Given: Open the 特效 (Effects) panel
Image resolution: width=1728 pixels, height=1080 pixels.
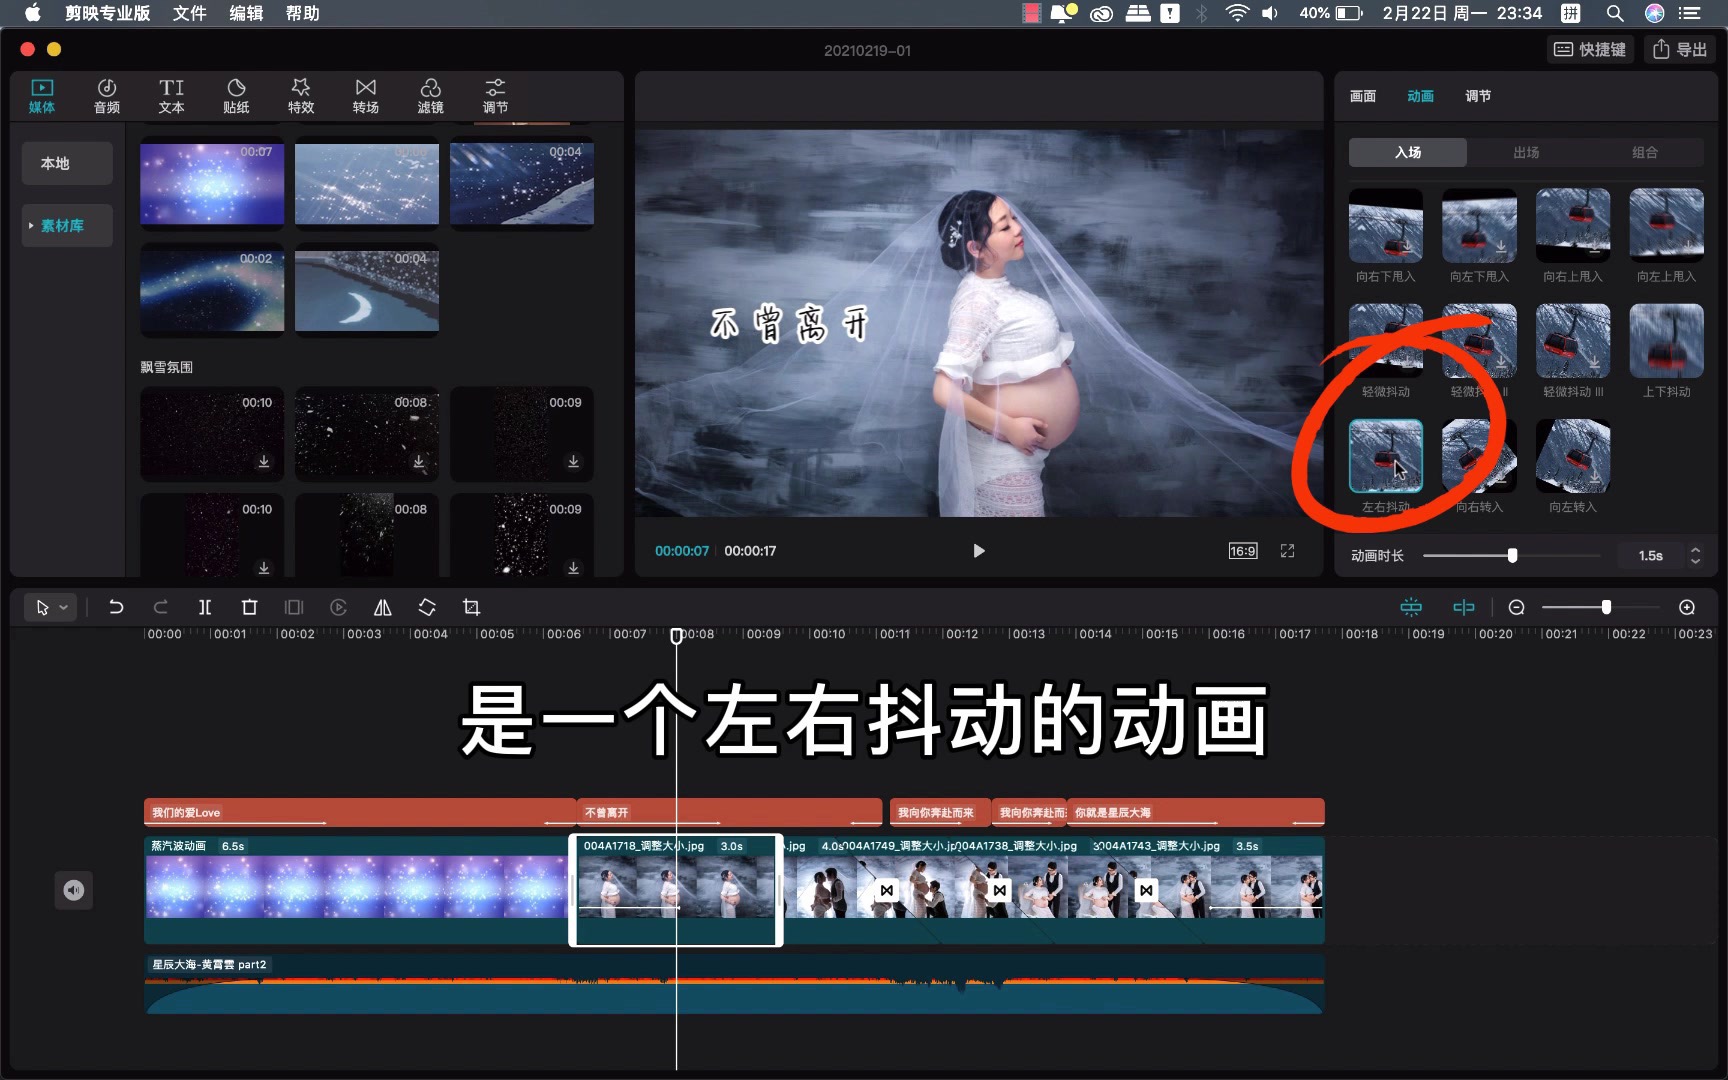Looking at the screenshot, I should [300, 95].
